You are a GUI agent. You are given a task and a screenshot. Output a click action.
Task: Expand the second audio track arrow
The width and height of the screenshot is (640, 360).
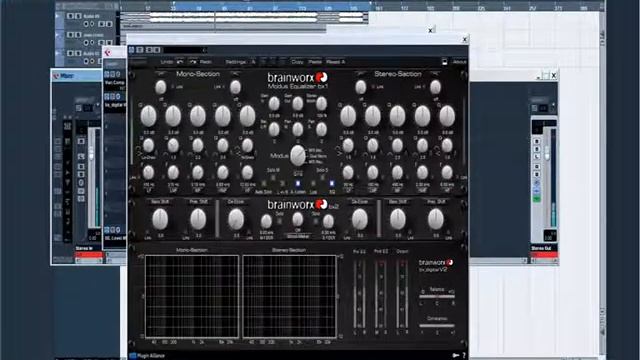(58, 35)
